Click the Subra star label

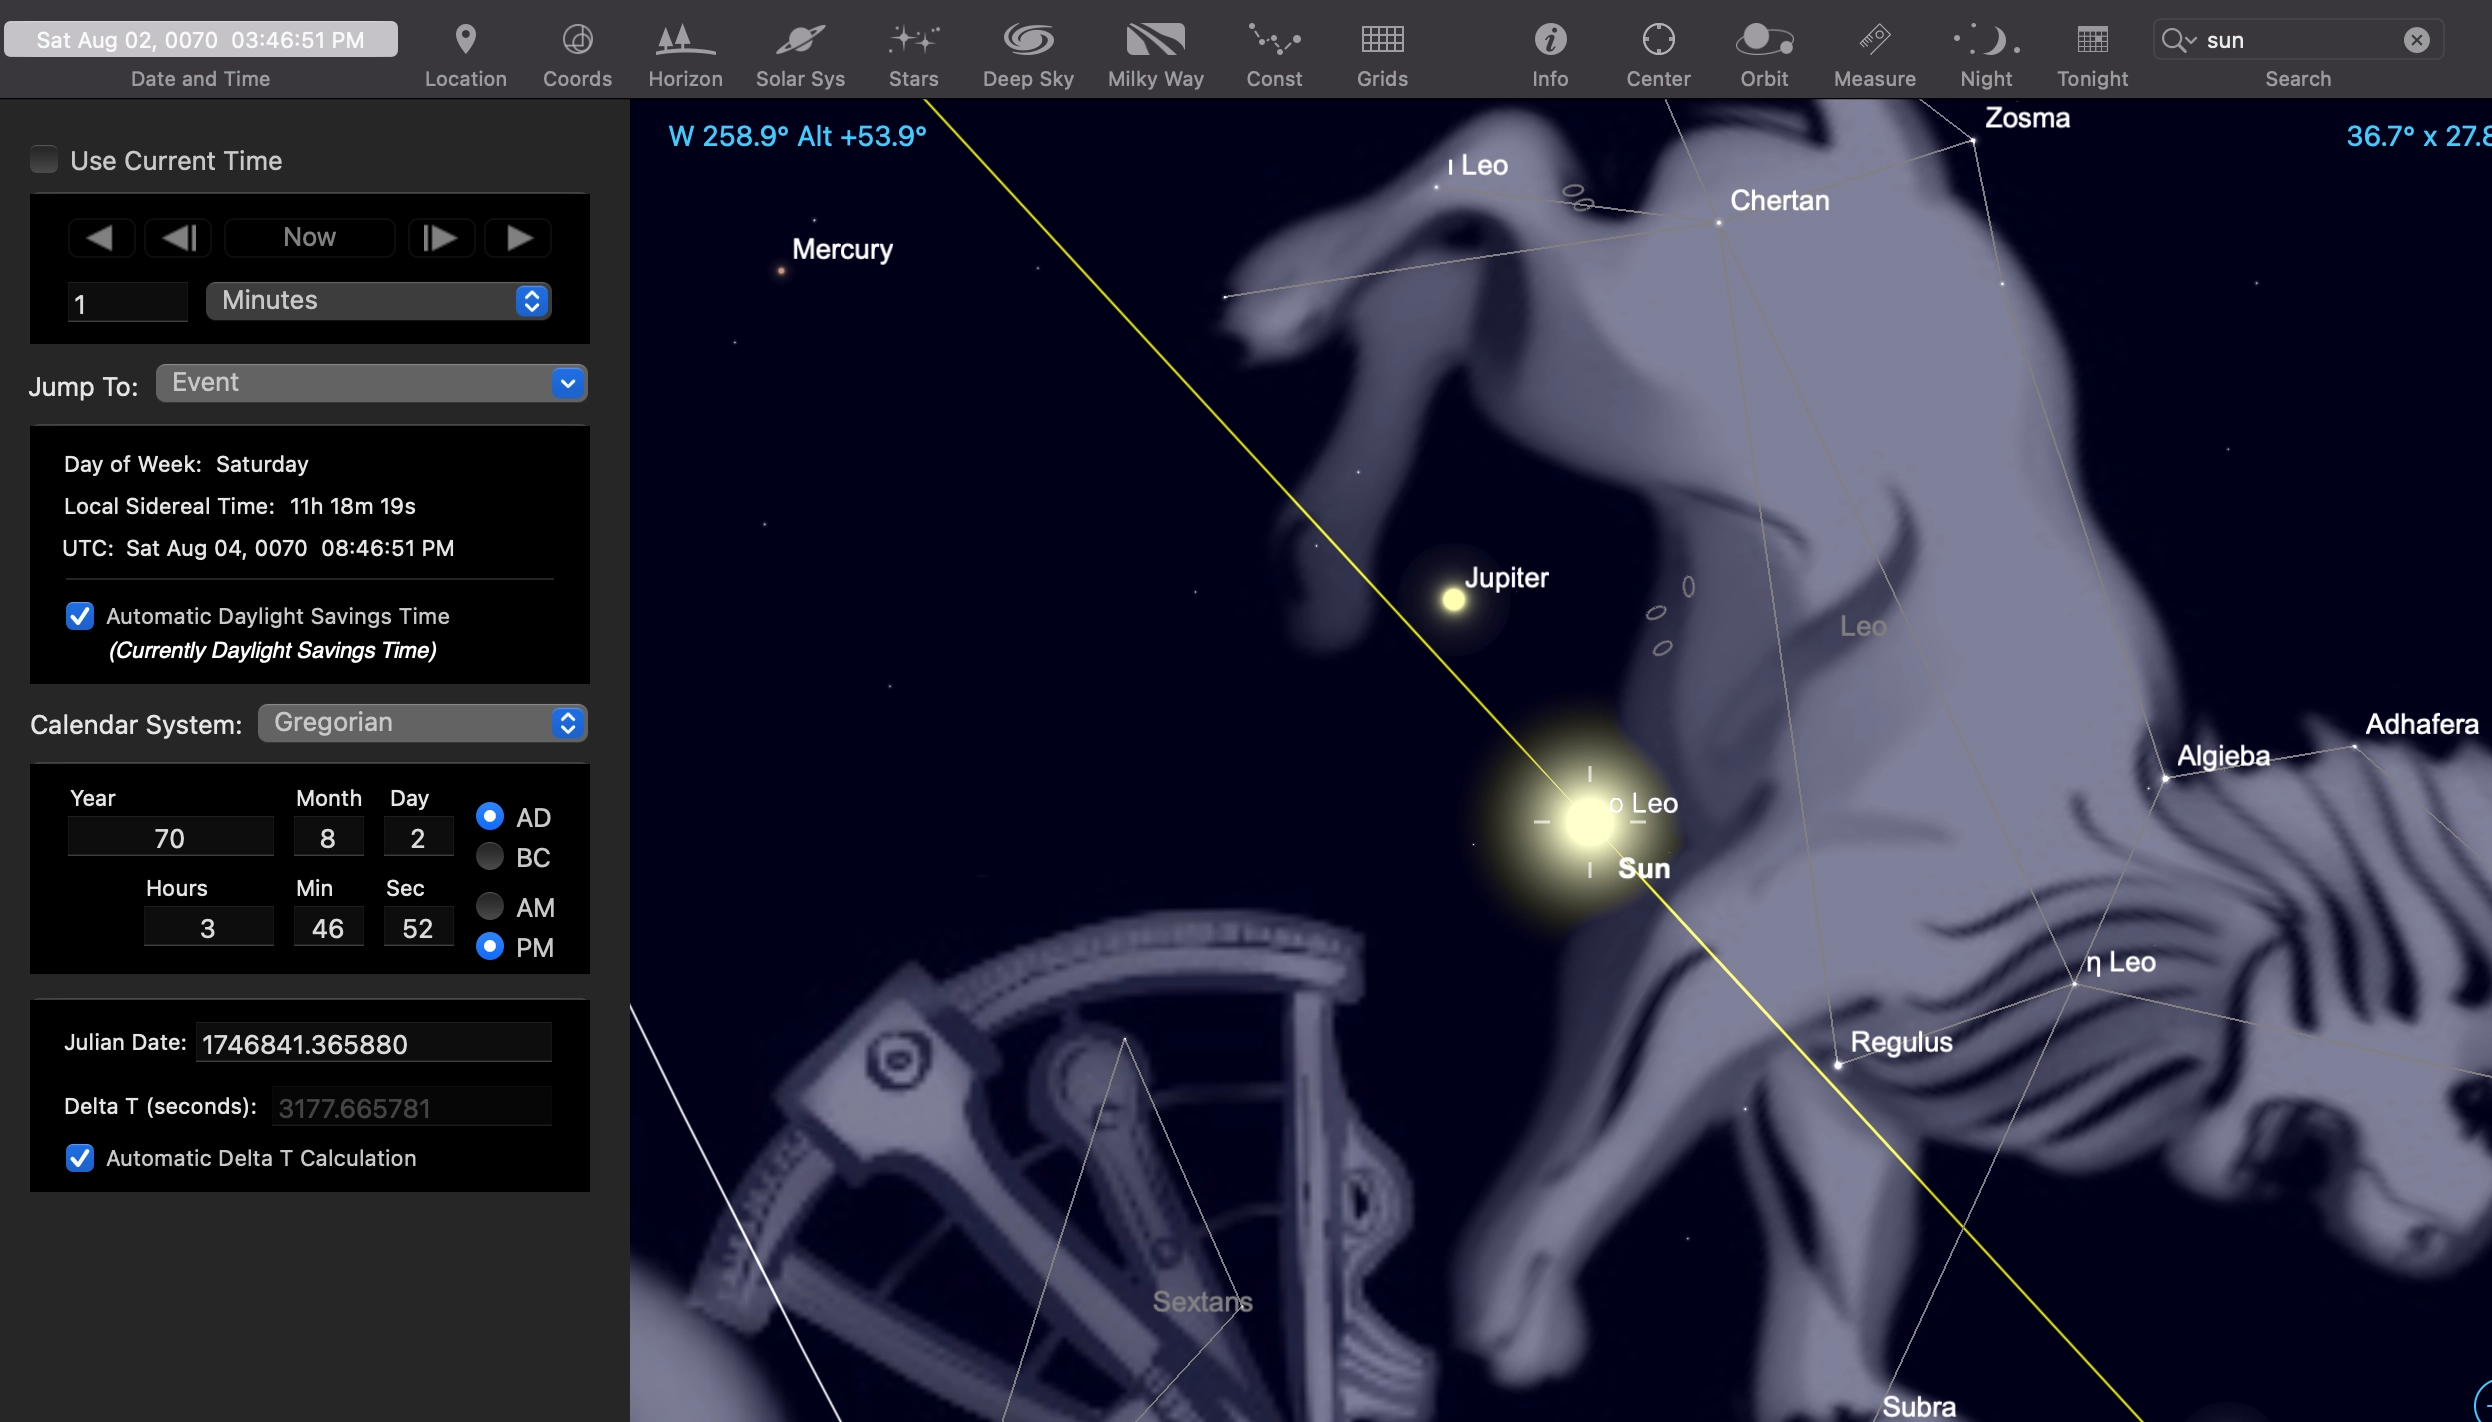[x=1919, y=1407]
